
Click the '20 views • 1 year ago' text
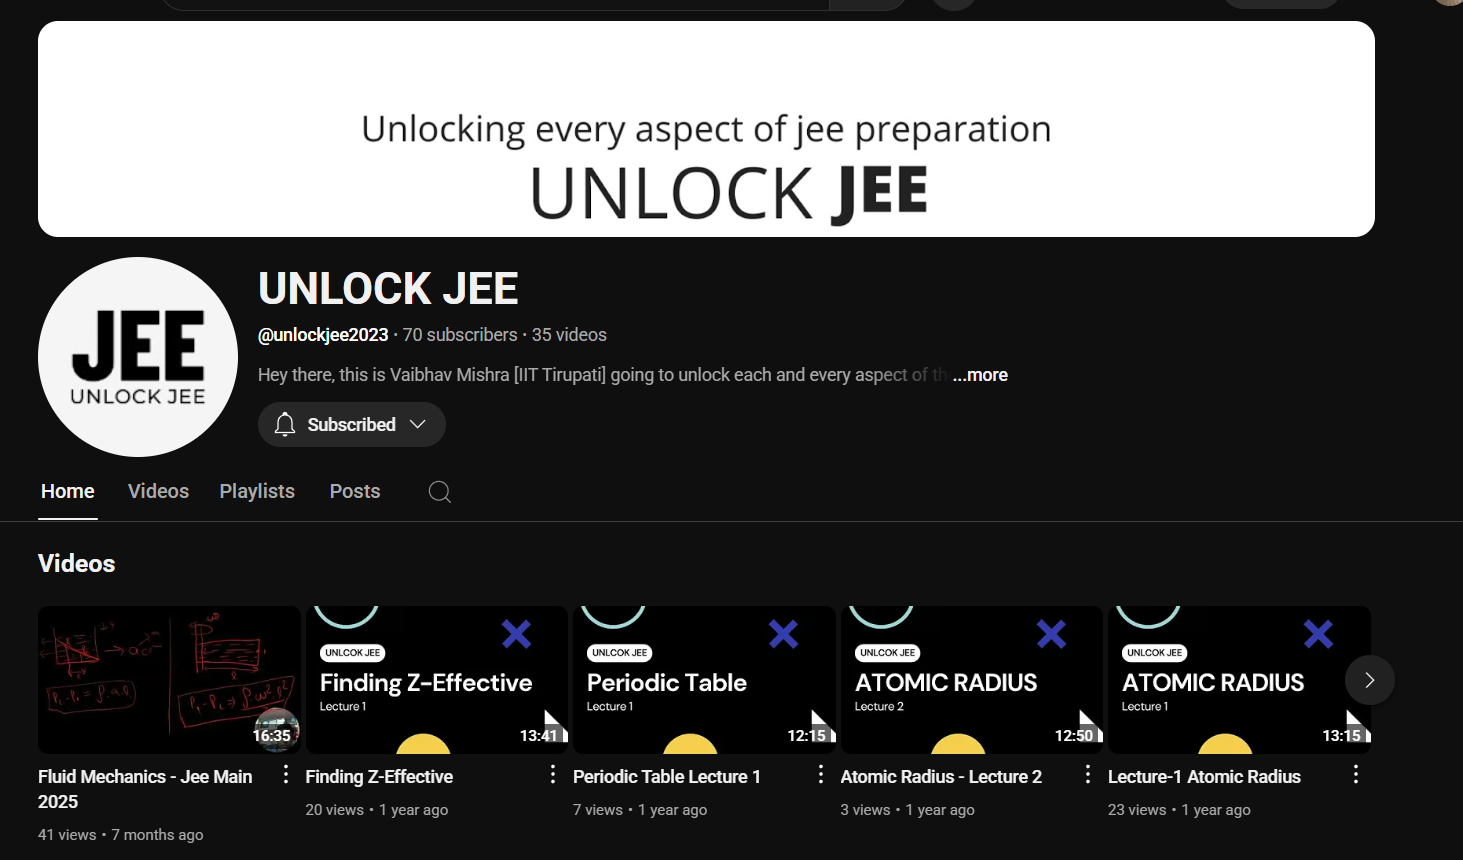377,810
